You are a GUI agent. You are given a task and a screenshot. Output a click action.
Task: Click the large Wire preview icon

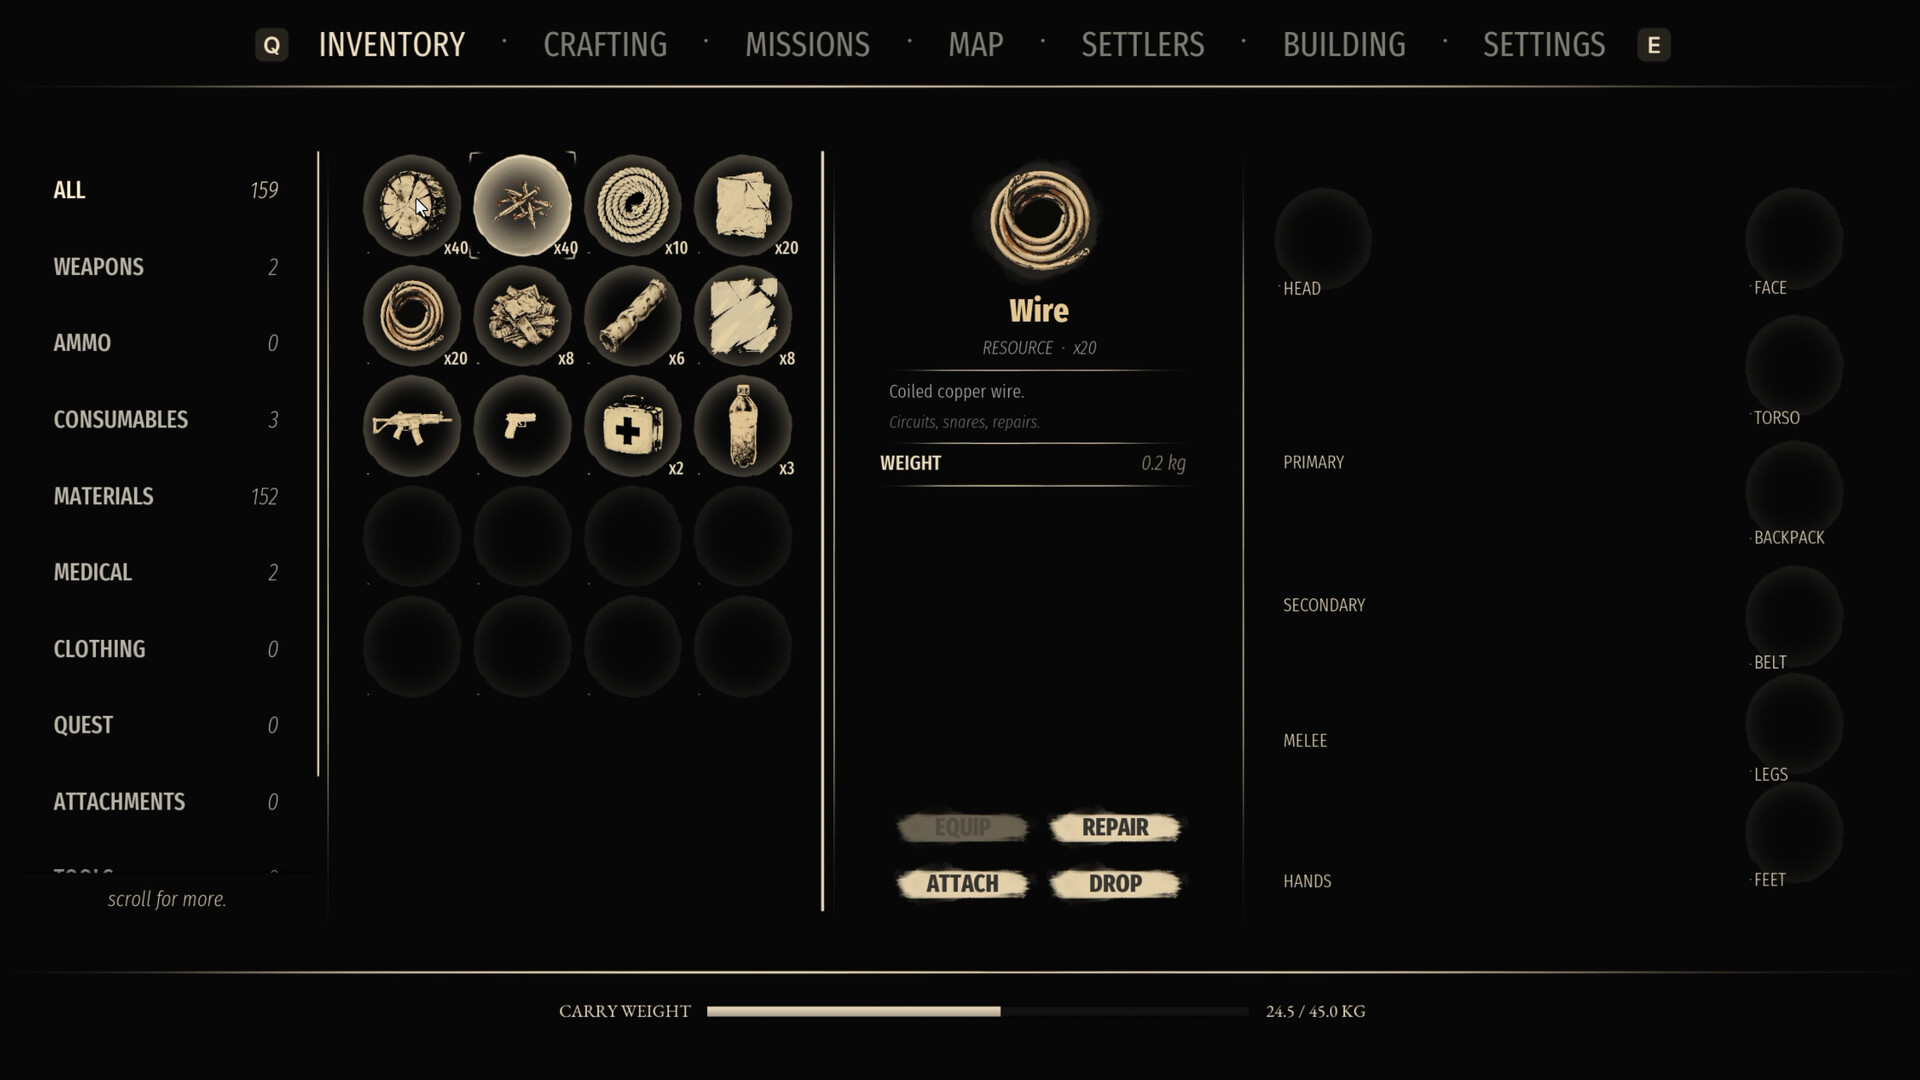click(1039, 222)
